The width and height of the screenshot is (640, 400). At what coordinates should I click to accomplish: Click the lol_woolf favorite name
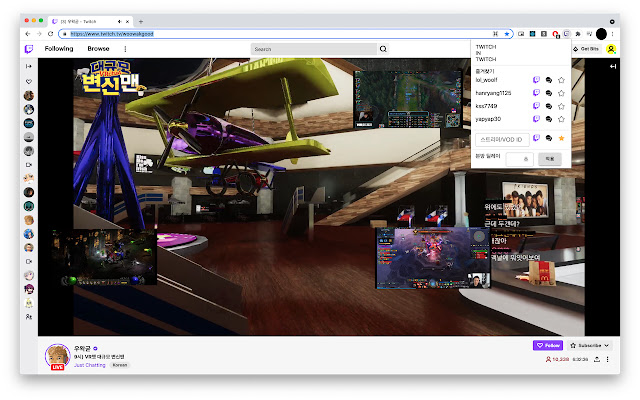coord(487,80)
